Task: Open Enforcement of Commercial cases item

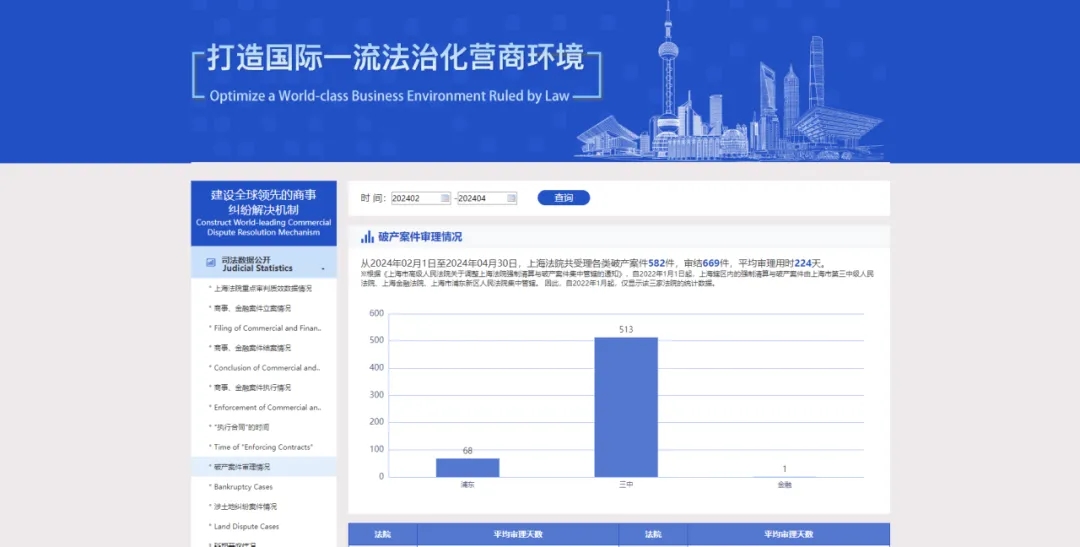Action: [266, 408]
